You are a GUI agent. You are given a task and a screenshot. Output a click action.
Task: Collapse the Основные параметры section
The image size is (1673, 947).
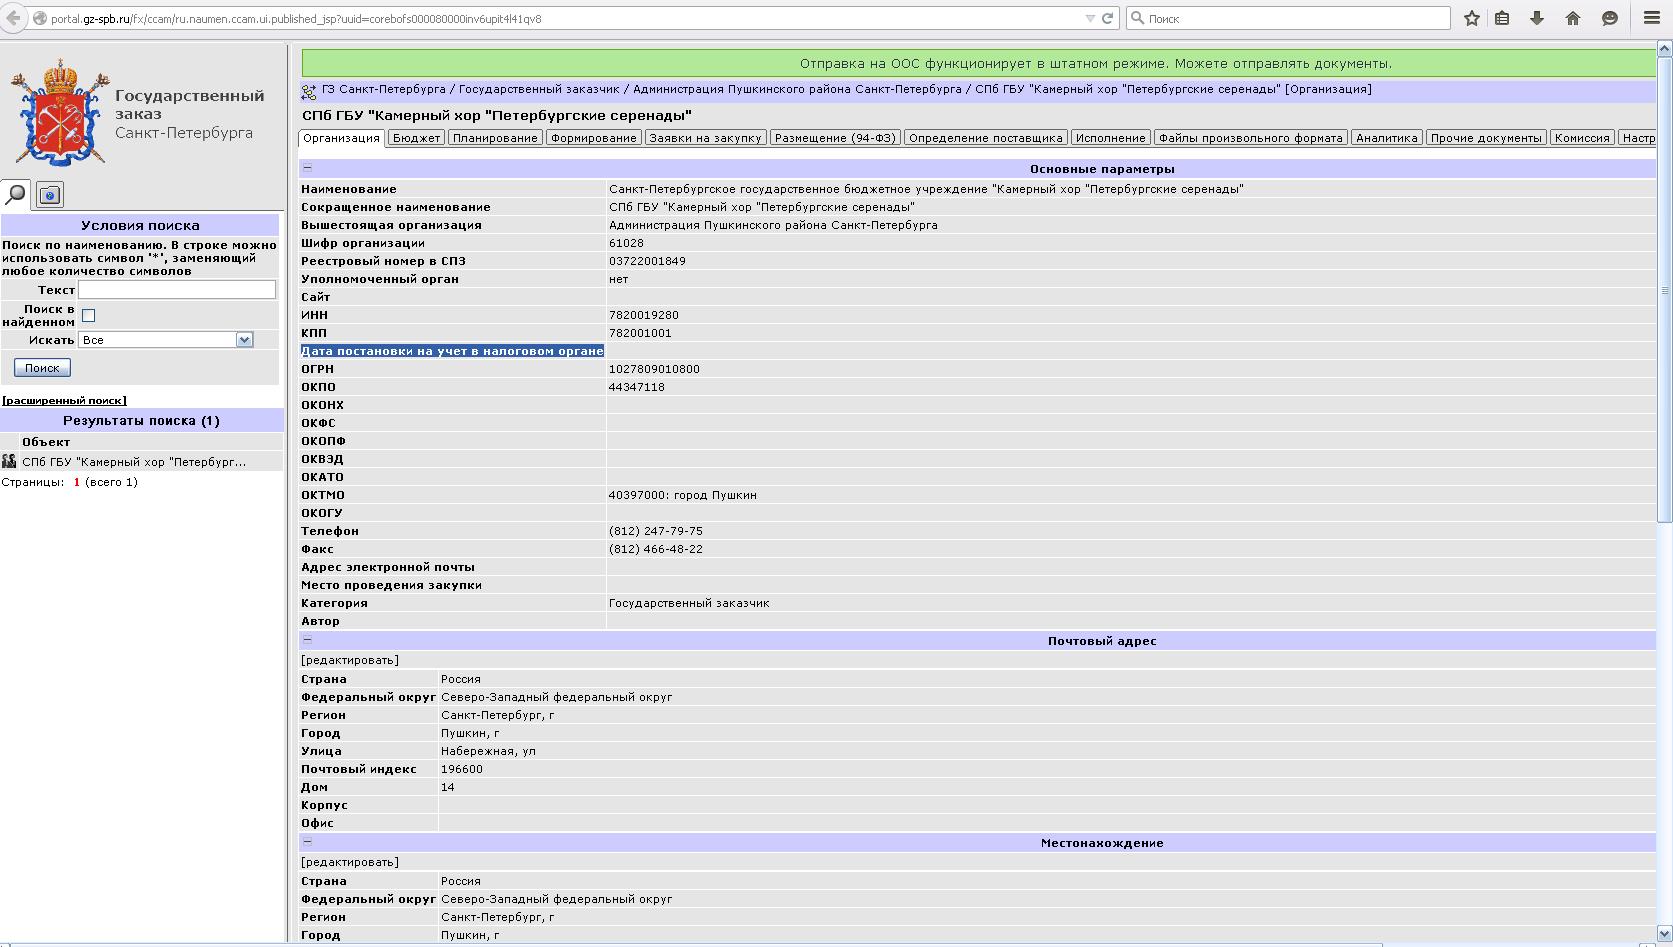point(307,168)
